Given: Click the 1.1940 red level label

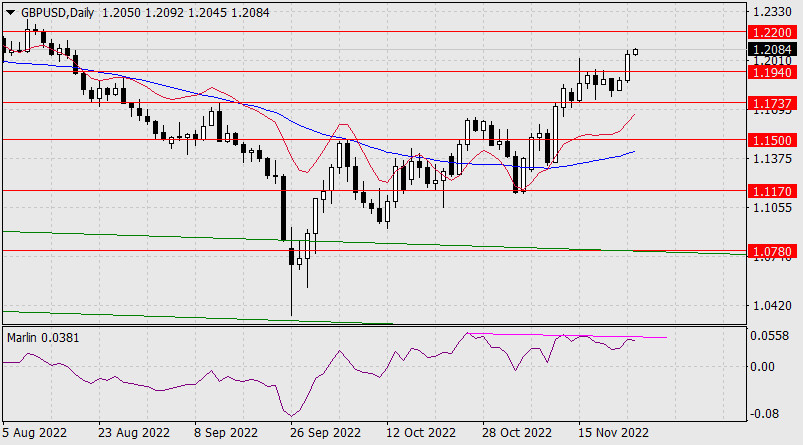Looking at the screenshot, I should pos(772,72).
